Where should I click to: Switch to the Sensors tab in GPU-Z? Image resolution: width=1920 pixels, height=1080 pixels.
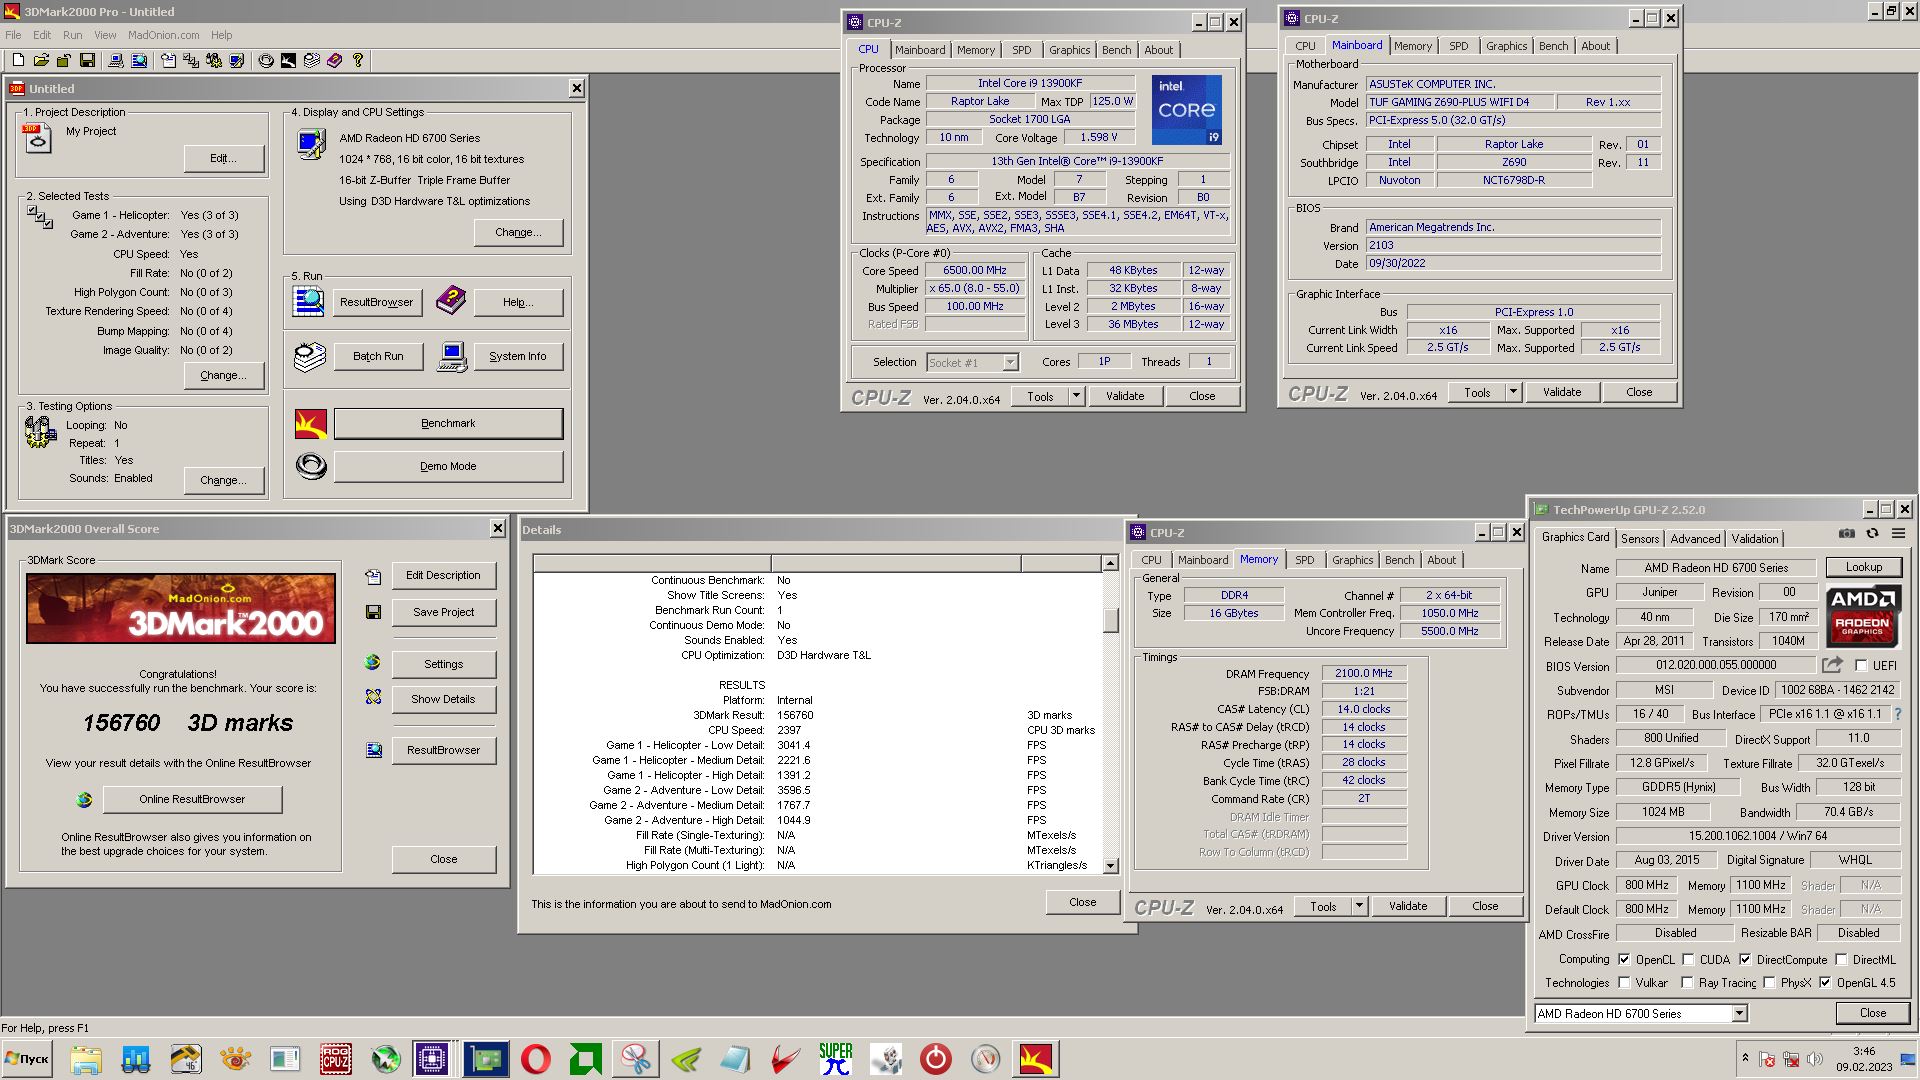pyautogui.click(x=1640, y=538)
